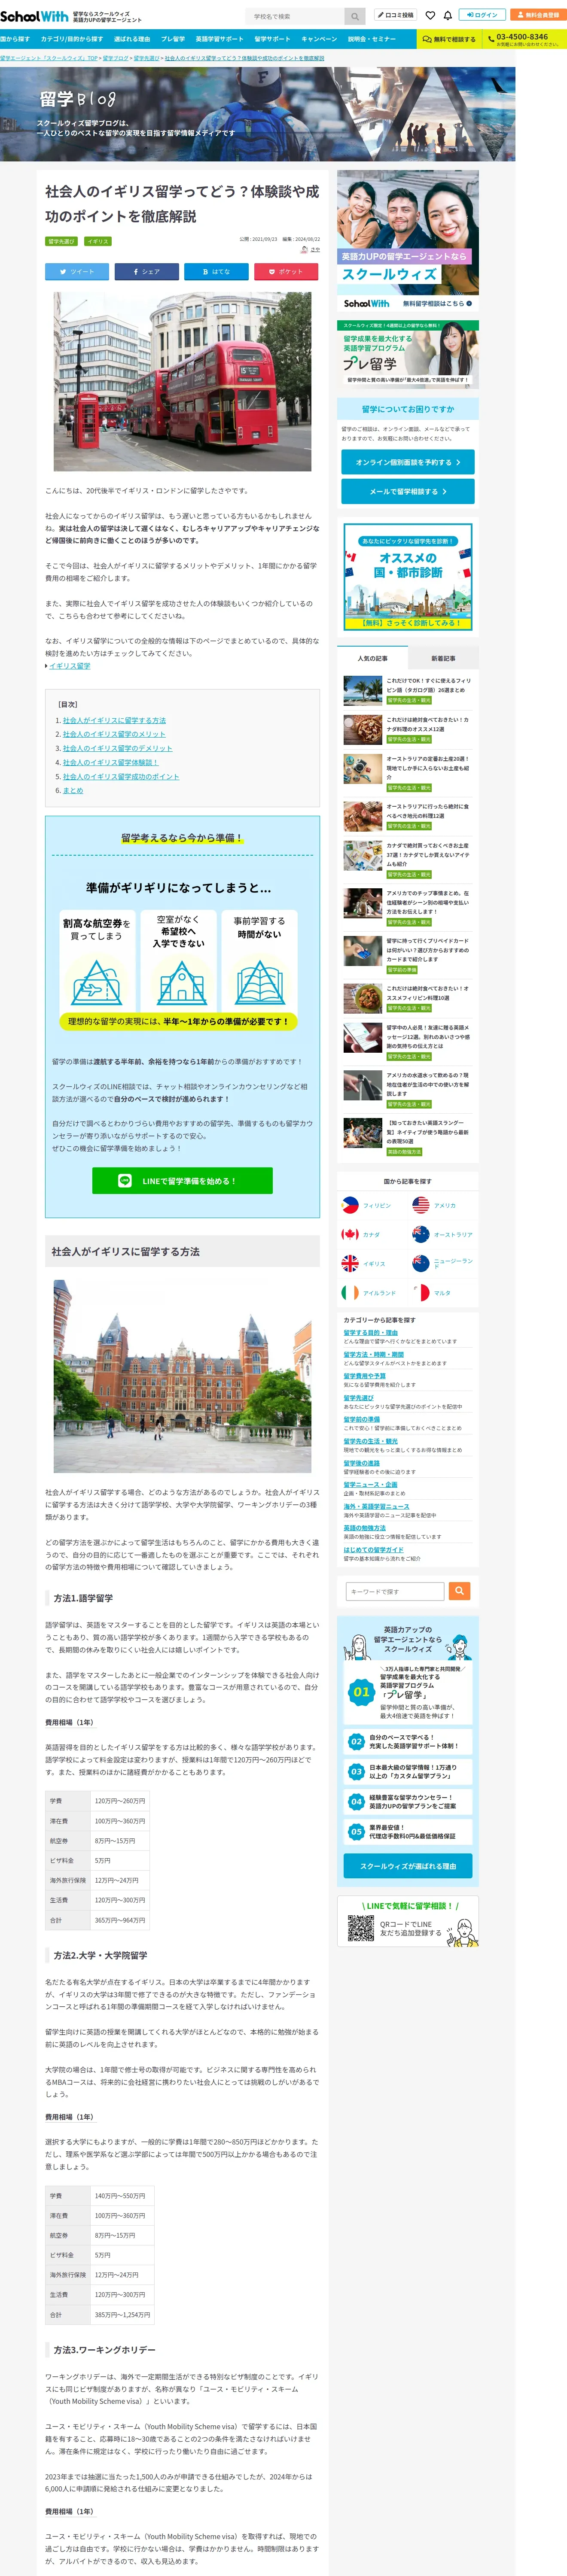The image size is (567, 2576).
Task: Click the ログイン login button
Action: click(483, 15)
